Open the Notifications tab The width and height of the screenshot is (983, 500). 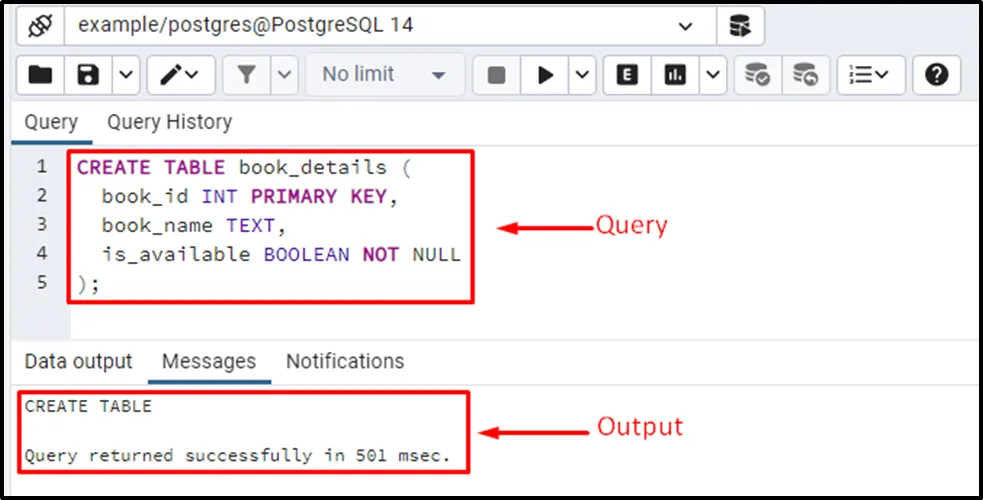point(345,362)
